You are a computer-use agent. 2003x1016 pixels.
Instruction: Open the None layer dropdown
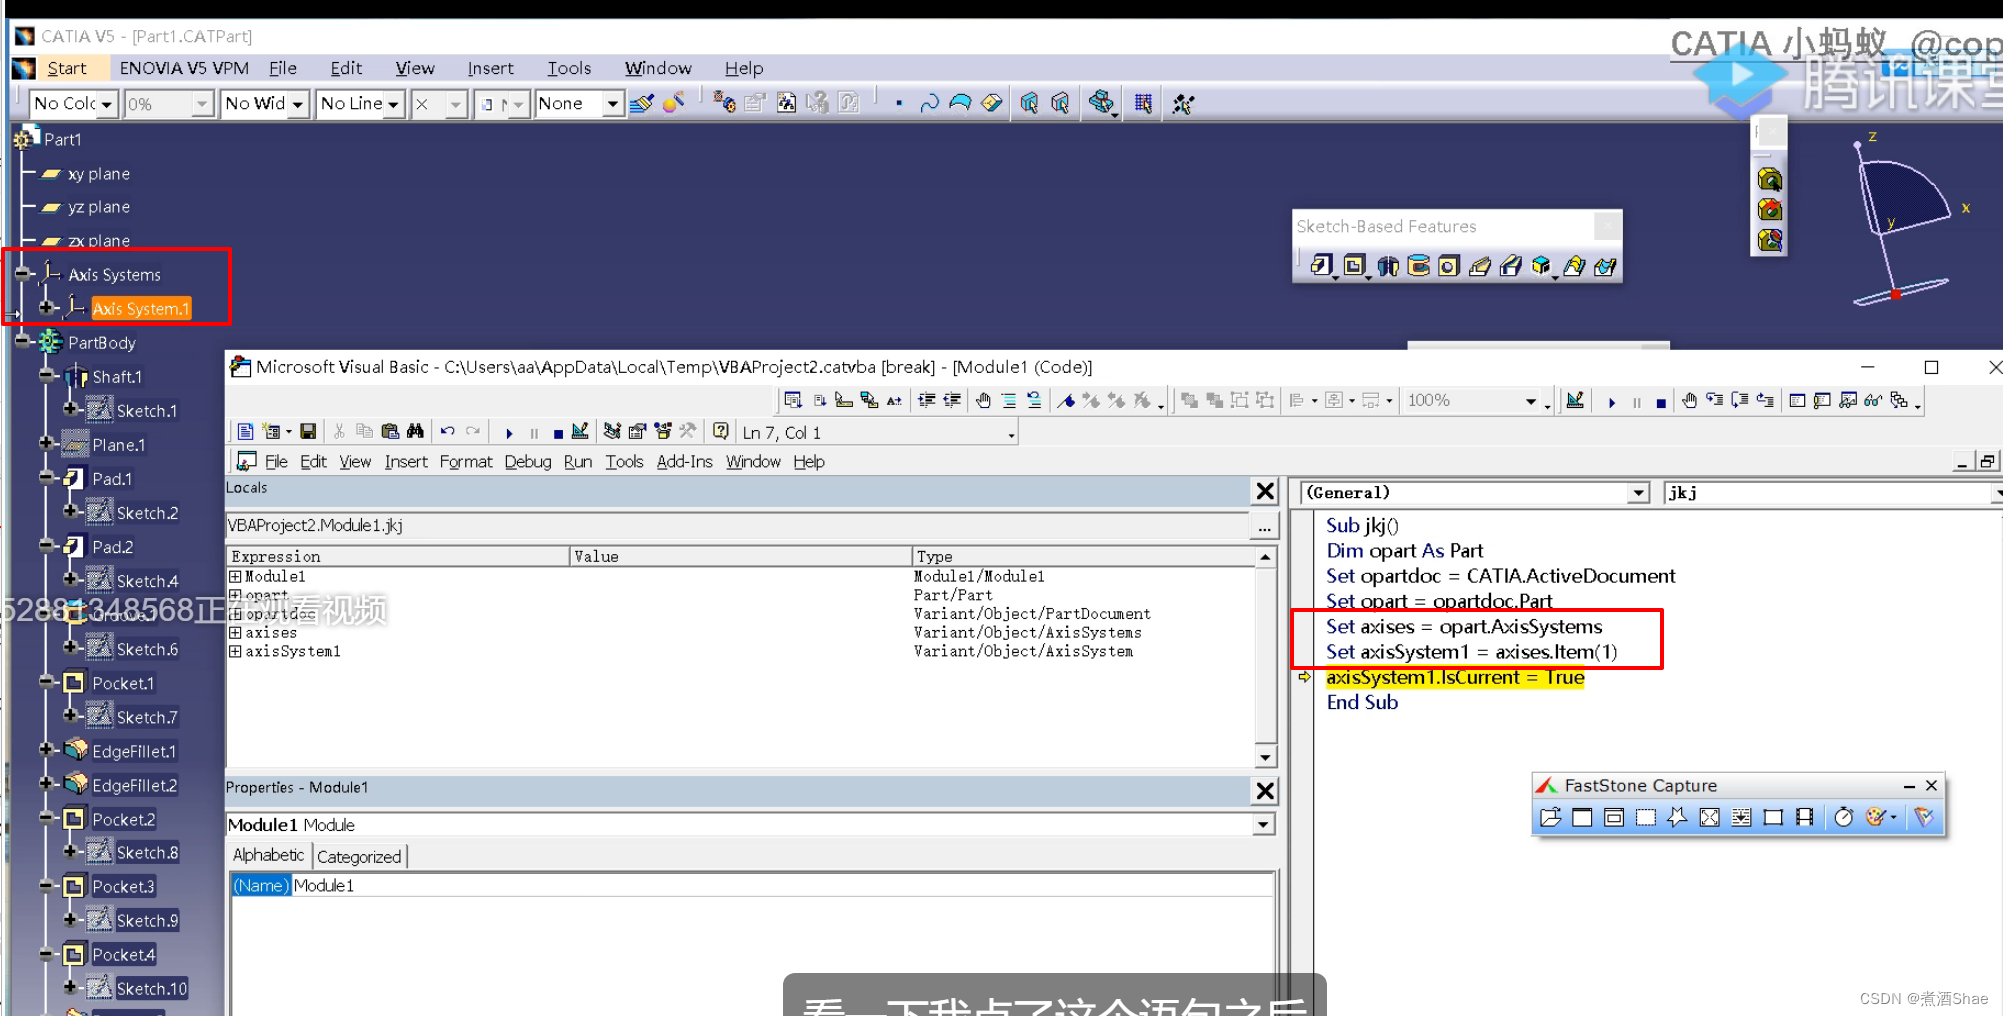[613, 103]
